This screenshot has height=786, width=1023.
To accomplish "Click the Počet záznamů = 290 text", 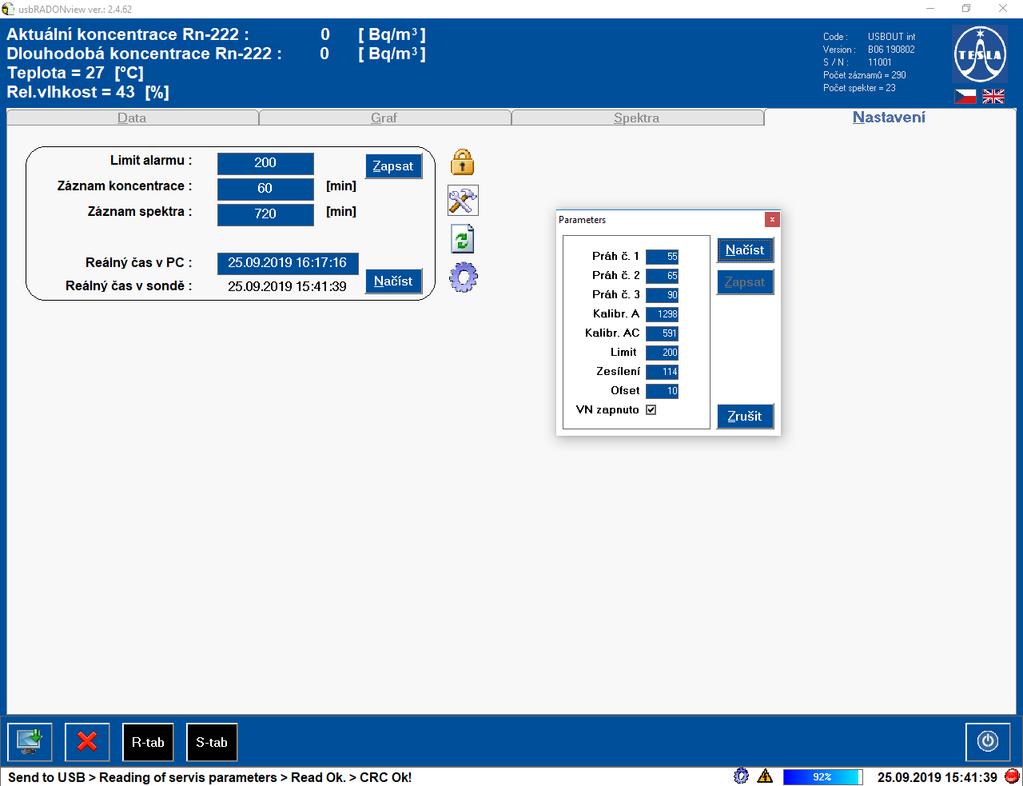I will tap(864, 75).
